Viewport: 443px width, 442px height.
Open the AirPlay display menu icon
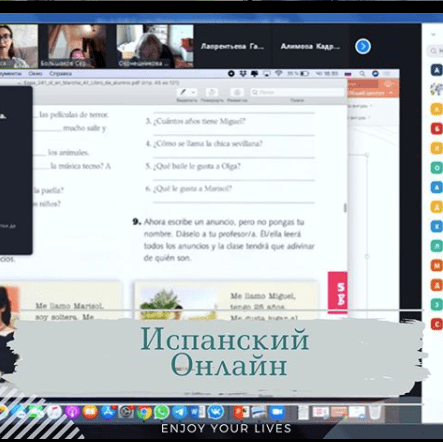coord(266,73)
